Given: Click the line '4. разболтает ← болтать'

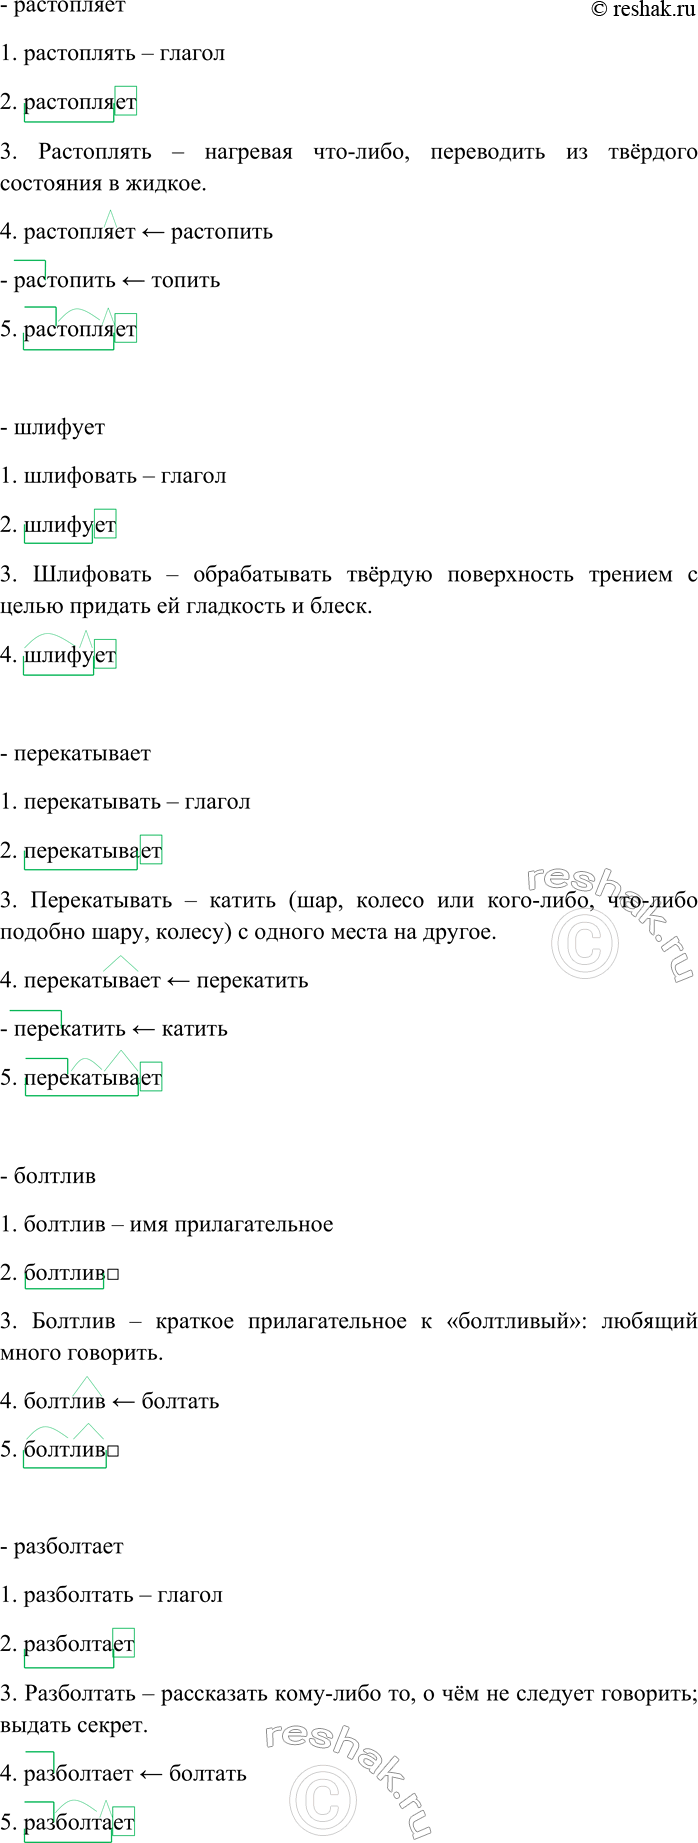Looking at the screenshot, I should pyautogui.click(x=123, y=1774).
